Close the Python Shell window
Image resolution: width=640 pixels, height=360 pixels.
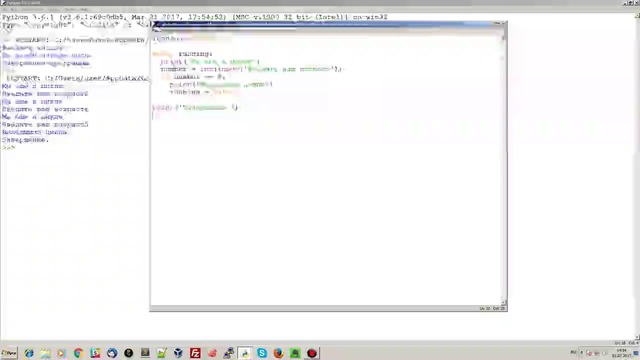pos(637,2)
